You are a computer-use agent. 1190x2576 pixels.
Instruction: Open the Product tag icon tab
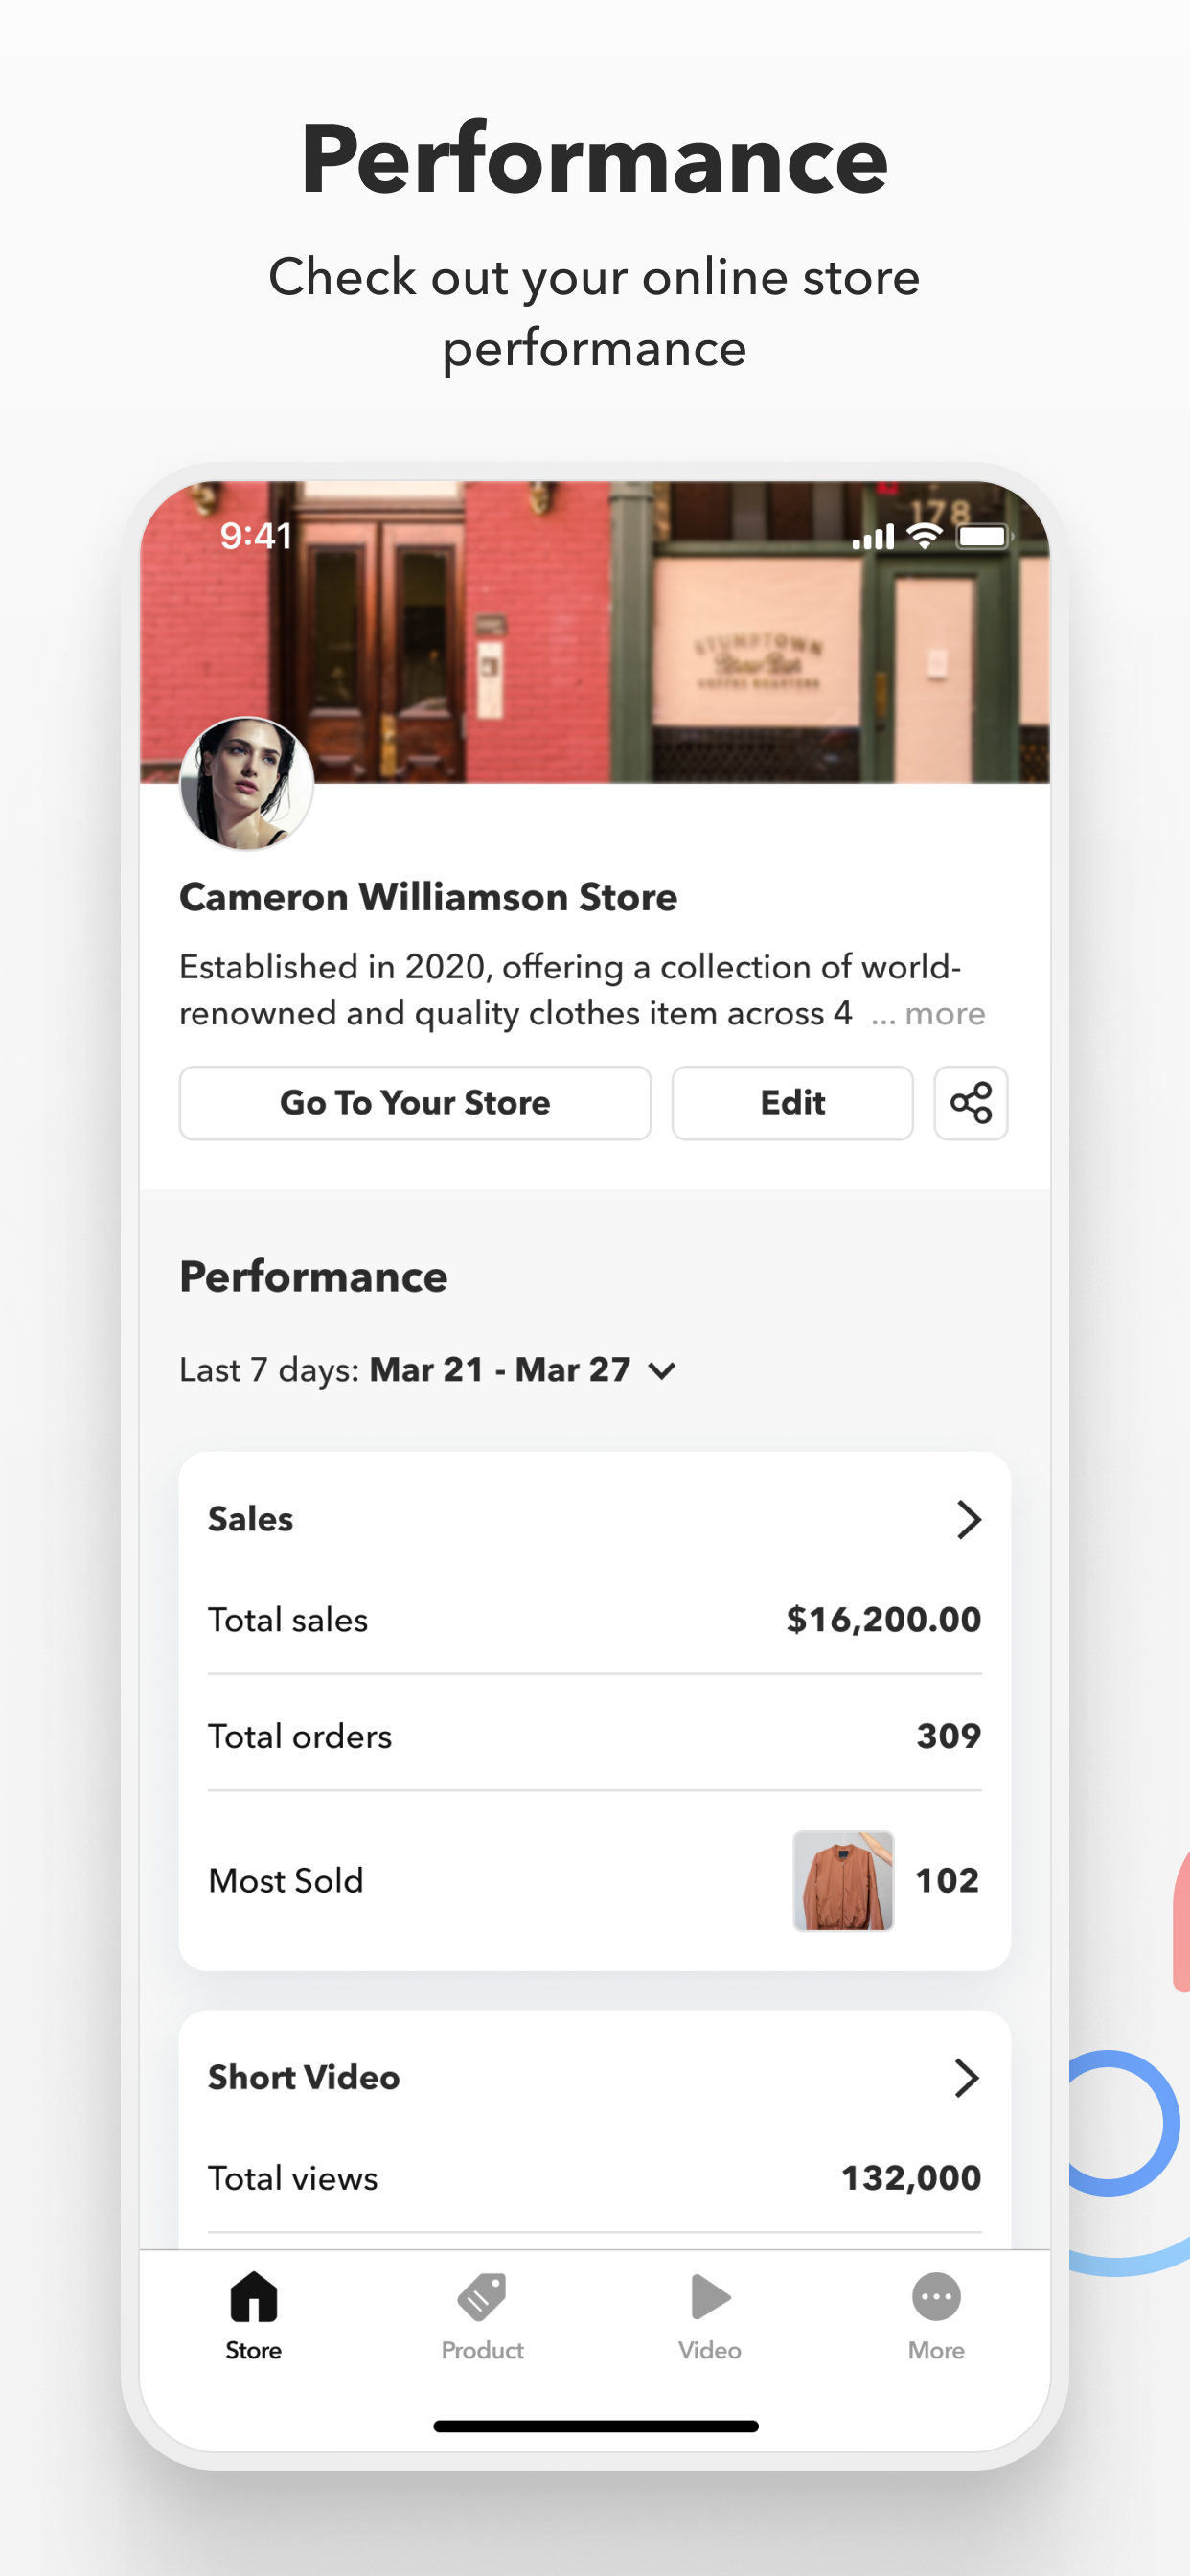pos(482,2296)
